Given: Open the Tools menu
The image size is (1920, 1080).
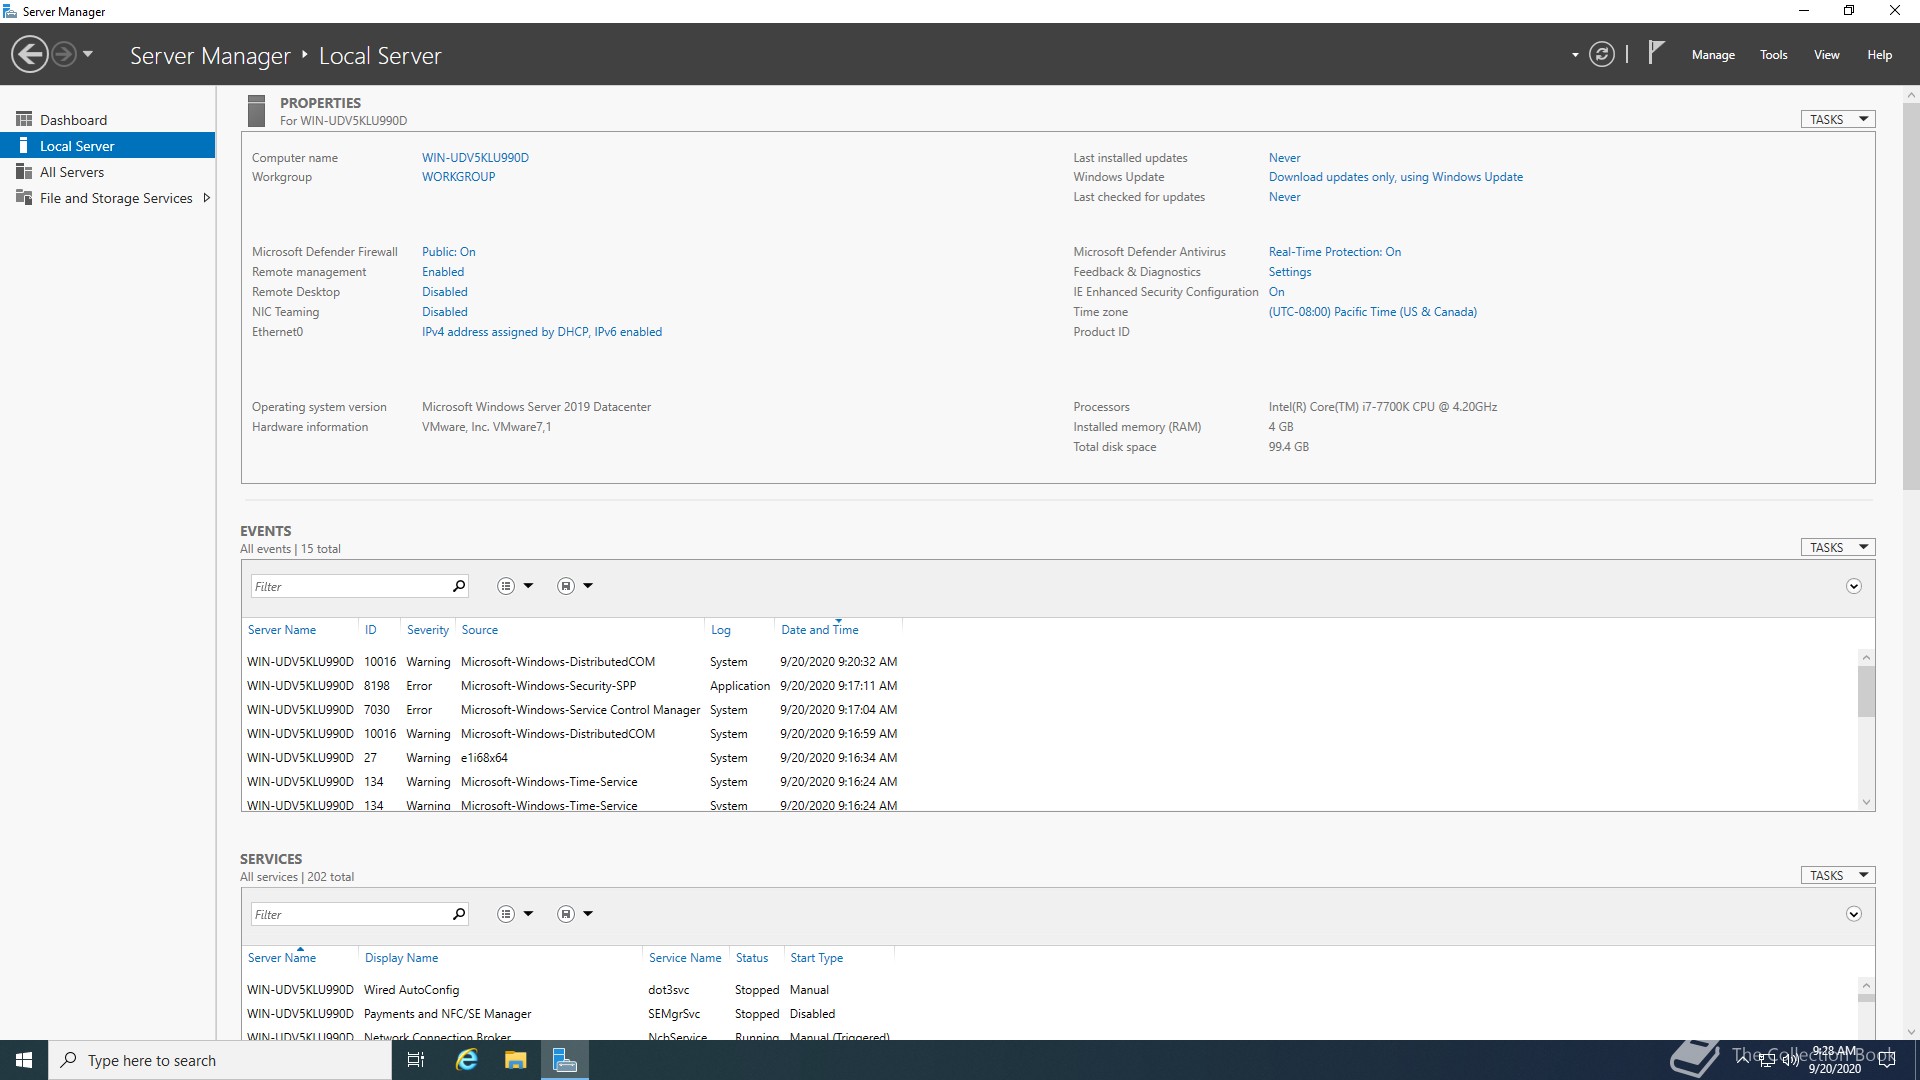Looking at the screenshot, I should click(1774, 55).
